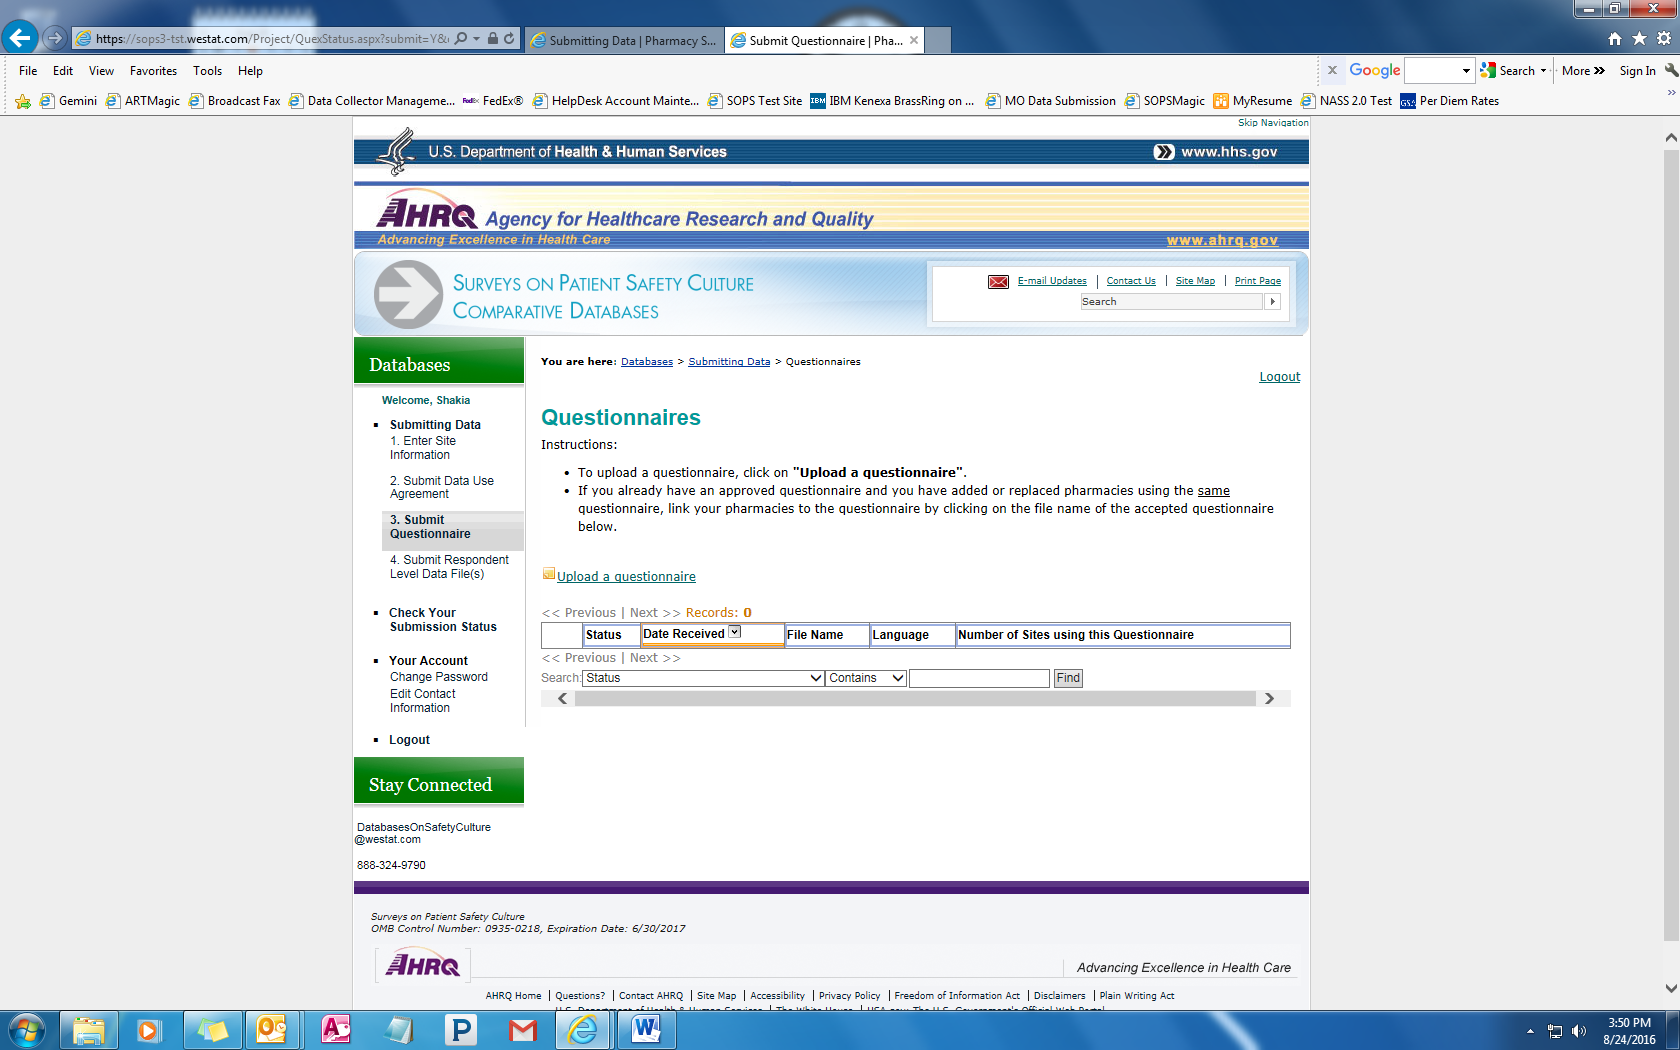The height and width of the screenshot is (1050, 1680).
Task: Expand the Google toolbar More menu
Action: [1583, 71]
